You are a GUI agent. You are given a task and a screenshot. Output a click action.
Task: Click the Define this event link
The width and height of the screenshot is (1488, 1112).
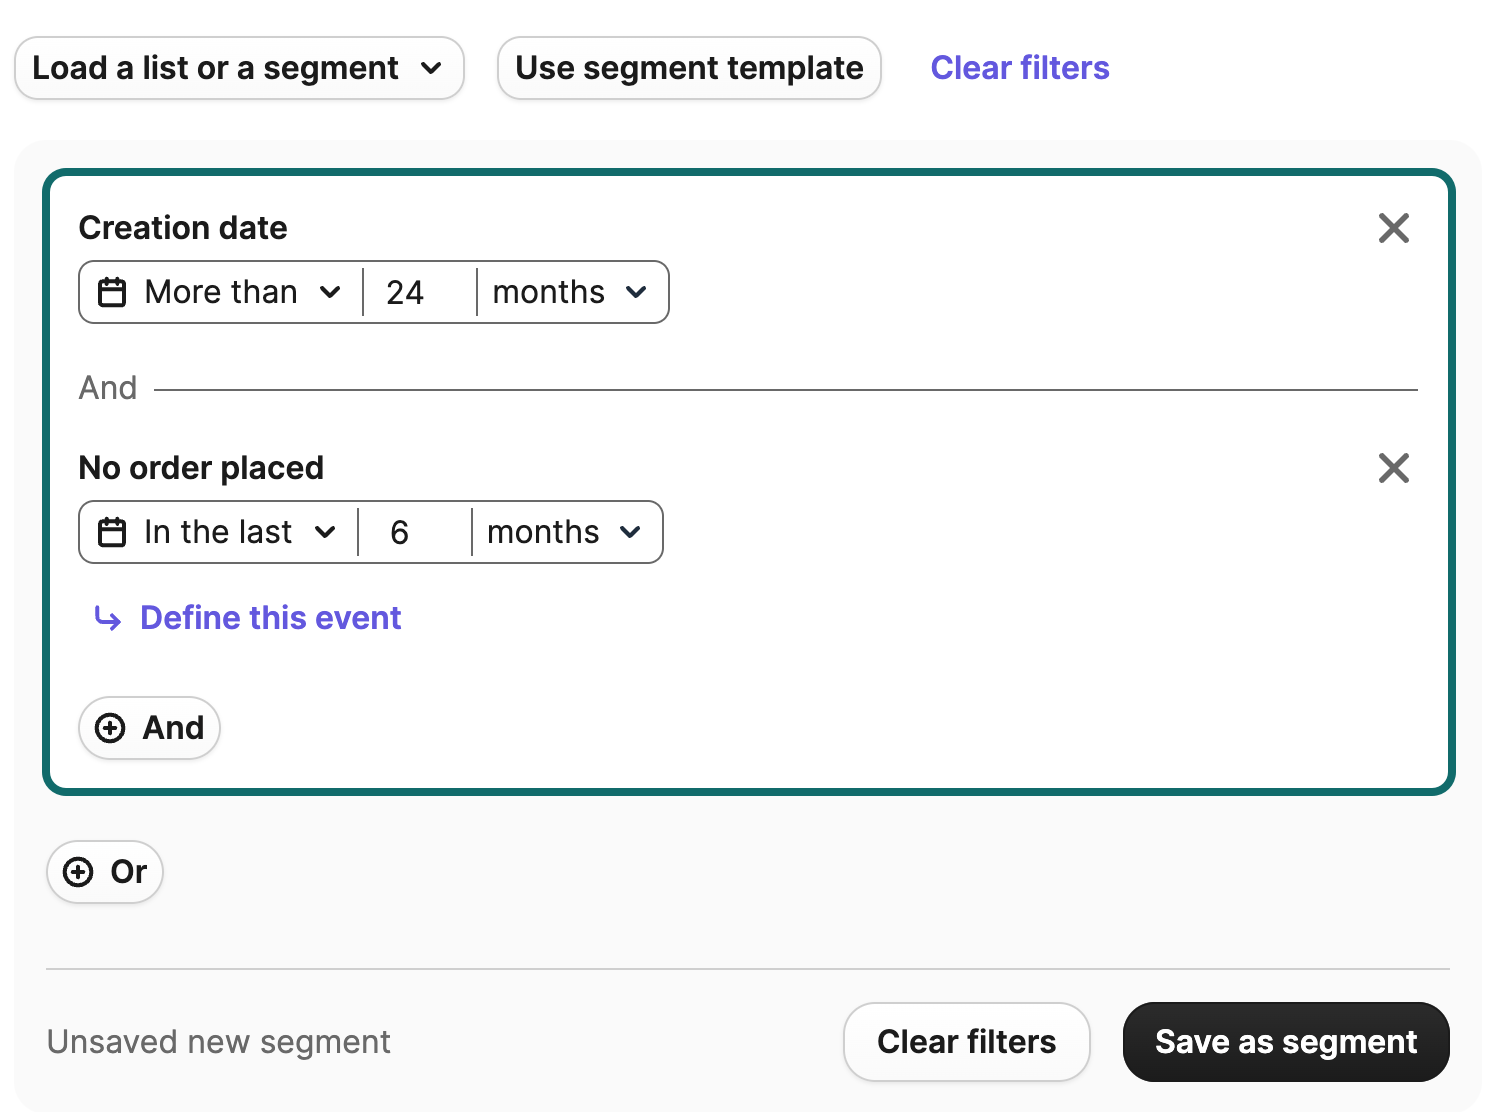click(270, 618)
